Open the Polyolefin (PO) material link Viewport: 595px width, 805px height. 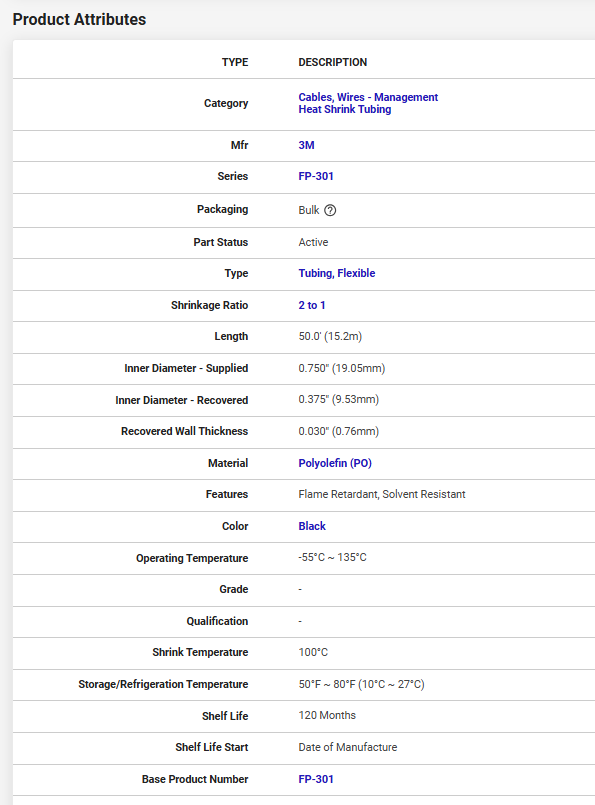click(x=335, y=463)
